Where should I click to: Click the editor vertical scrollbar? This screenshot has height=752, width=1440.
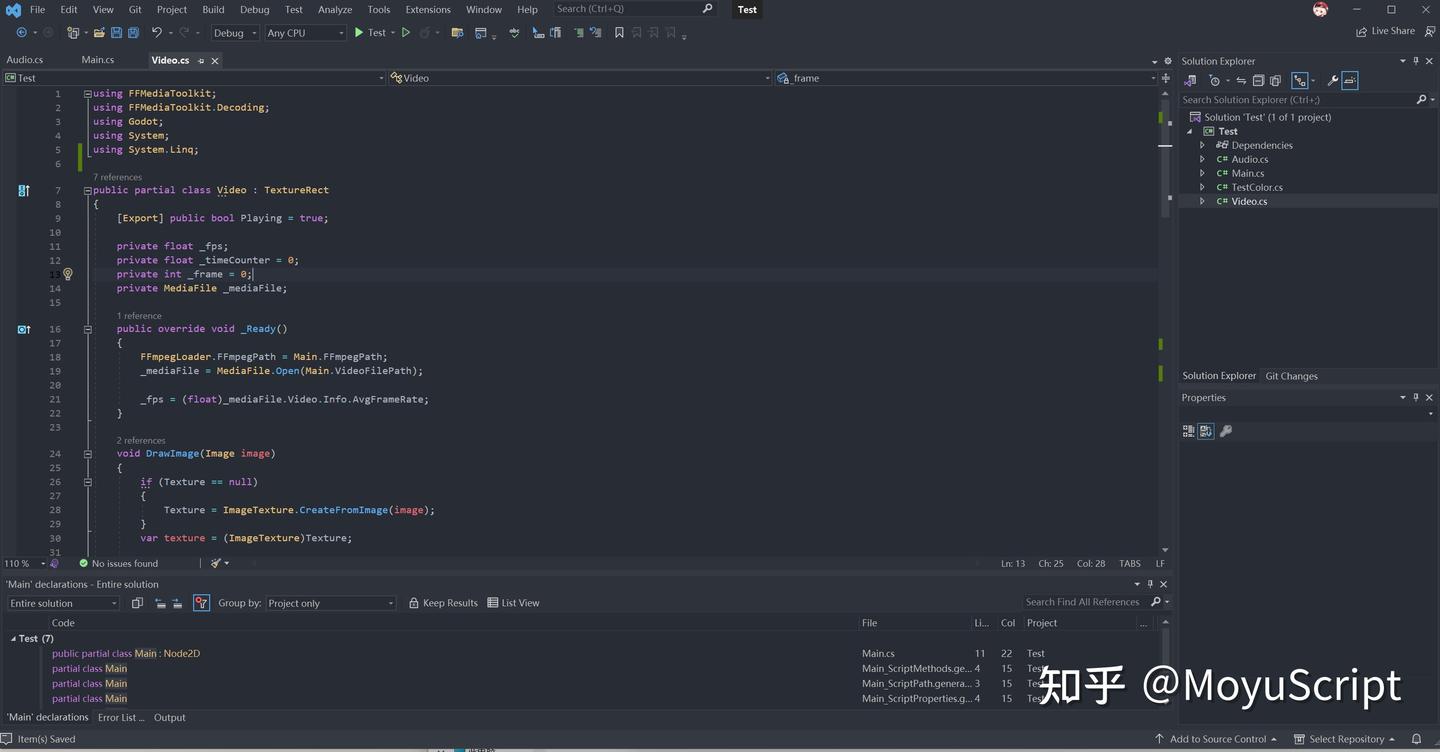click(x=1165, y=322)
